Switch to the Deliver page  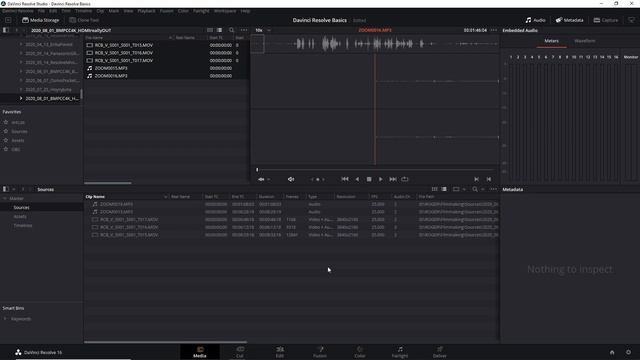point(440,352)
